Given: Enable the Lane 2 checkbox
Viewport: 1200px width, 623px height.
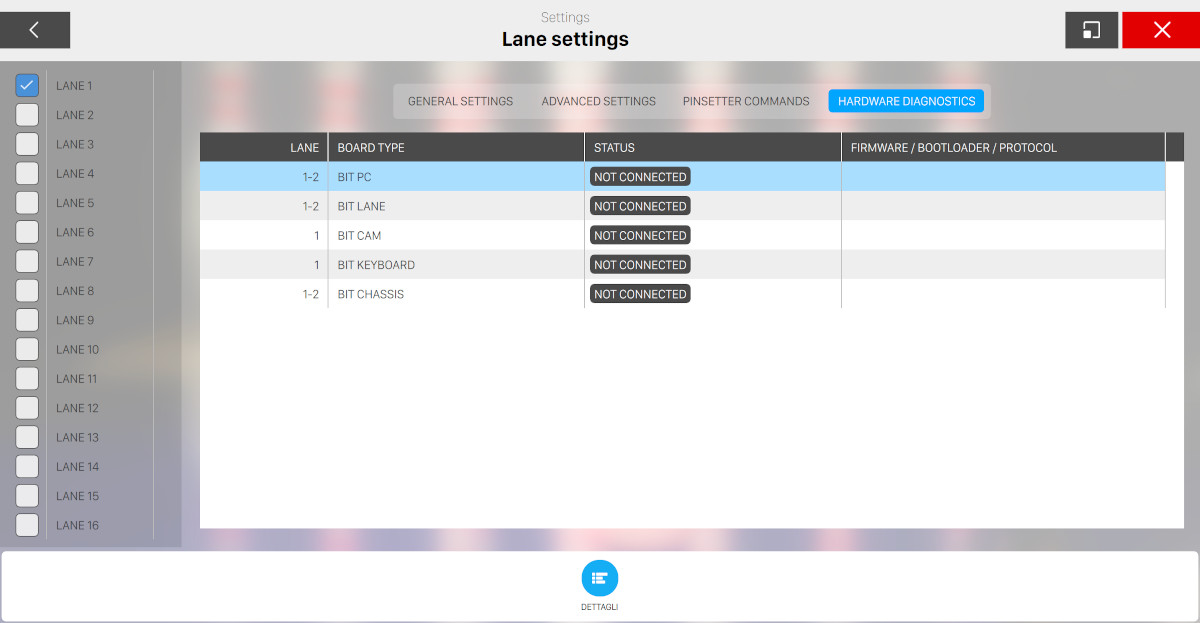Looking at the screenshot, I should (27, 115).
